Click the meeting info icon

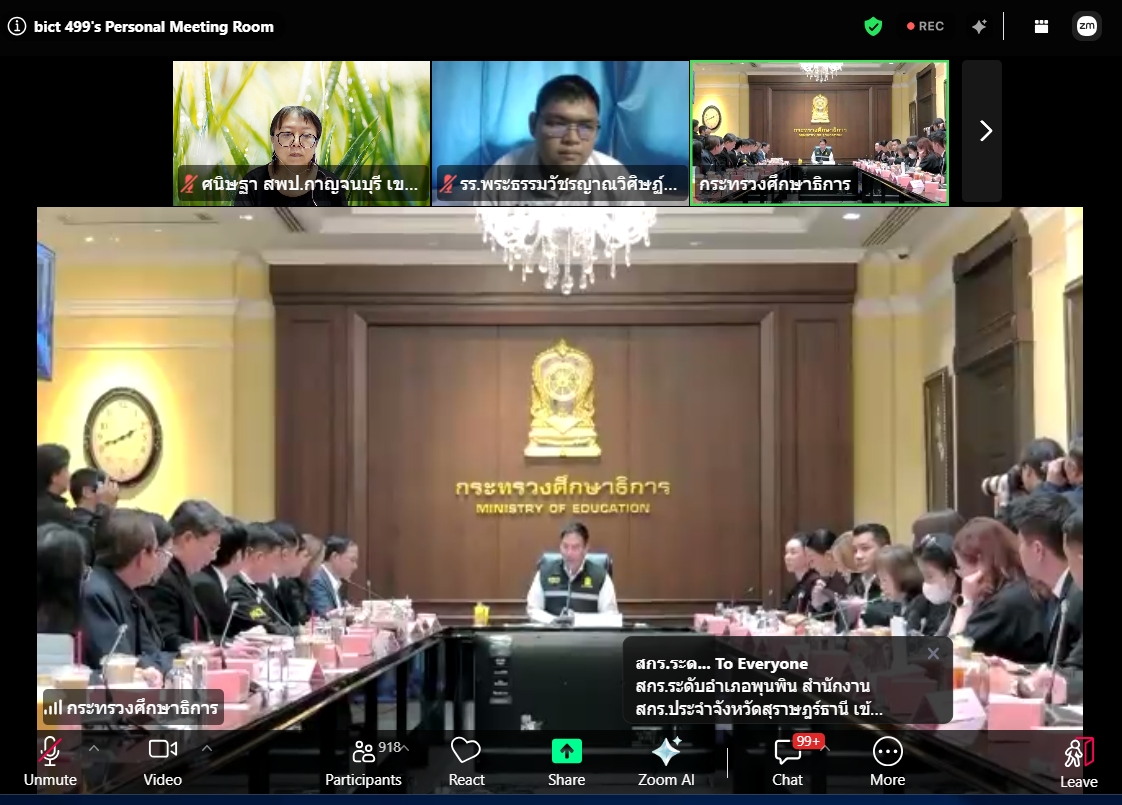pyautogui.click(x=16, y=26)
